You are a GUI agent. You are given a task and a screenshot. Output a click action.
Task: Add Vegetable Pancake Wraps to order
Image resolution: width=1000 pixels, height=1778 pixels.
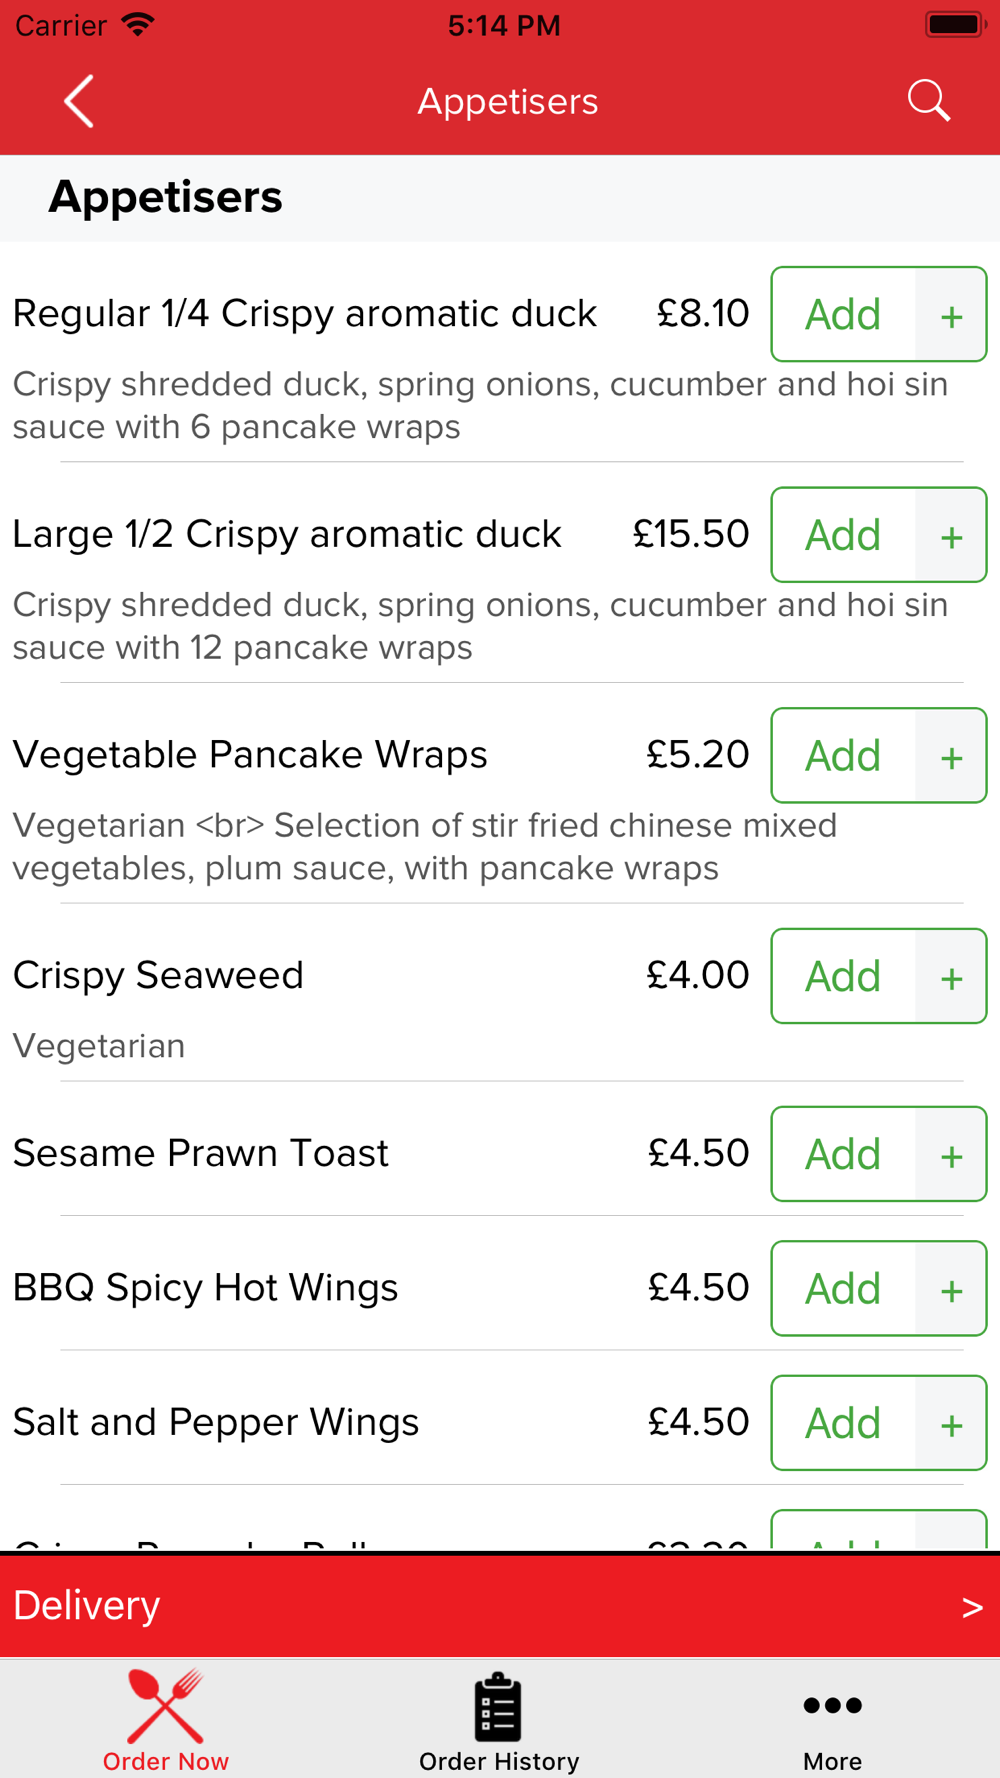point(843,756)
